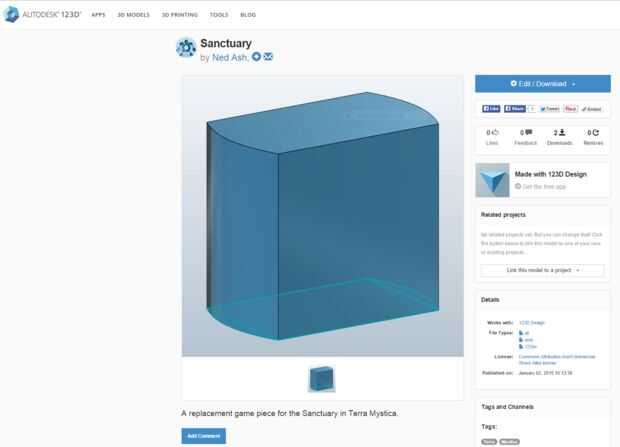
Task: Open Ned Ash's avatar gear icon
Action: point(186,47)
